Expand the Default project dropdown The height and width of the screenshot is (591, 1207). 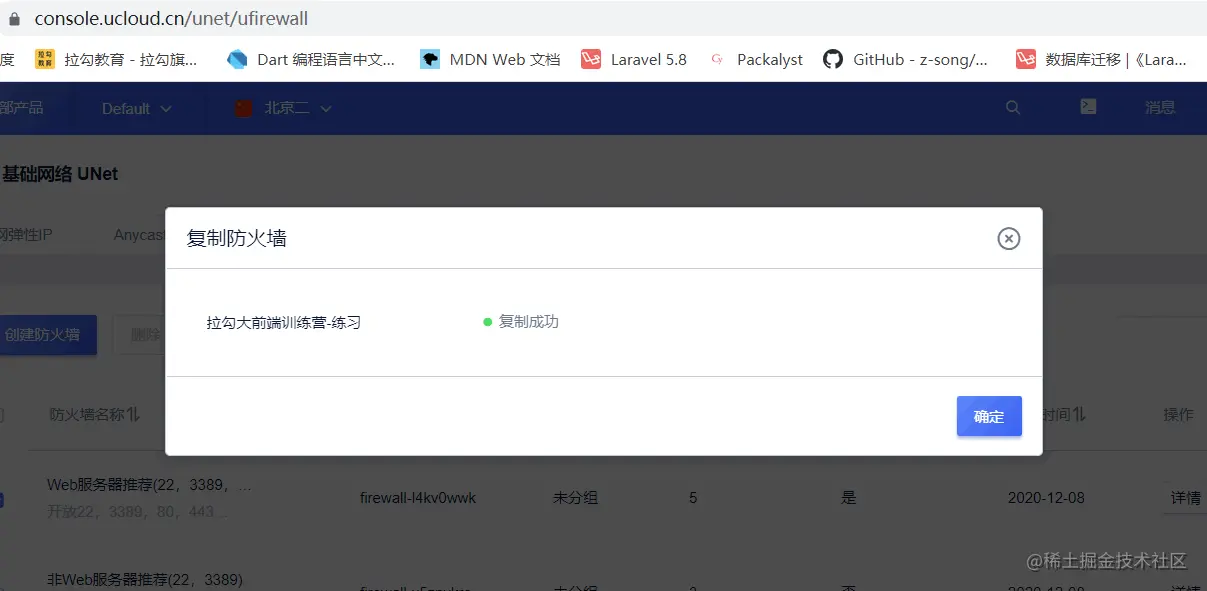click(137, 108)
